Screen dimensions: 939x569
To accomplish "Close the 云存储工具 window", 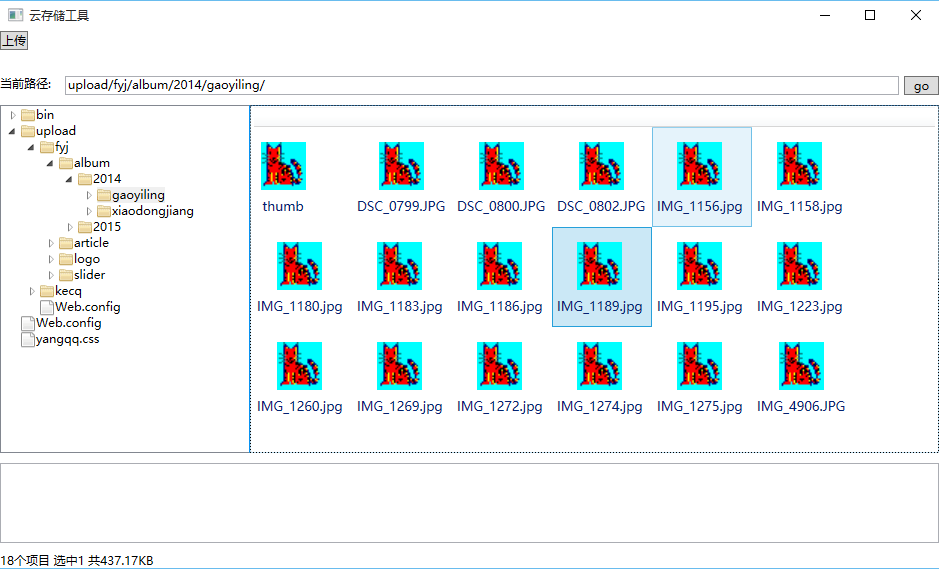I will click(916, 15).
